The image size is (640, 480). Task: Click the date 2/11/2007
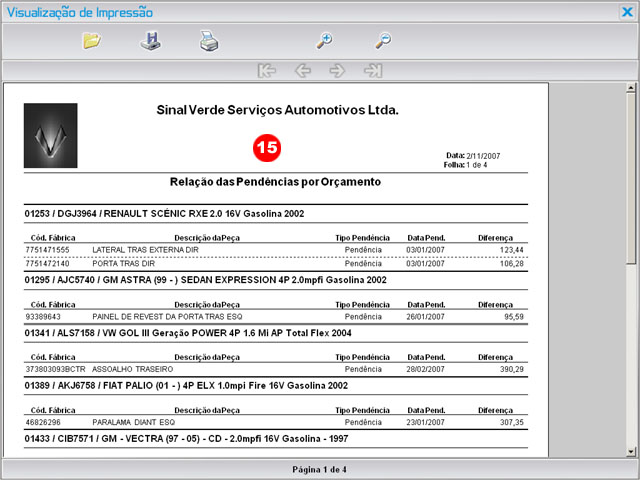click(483, 156)
